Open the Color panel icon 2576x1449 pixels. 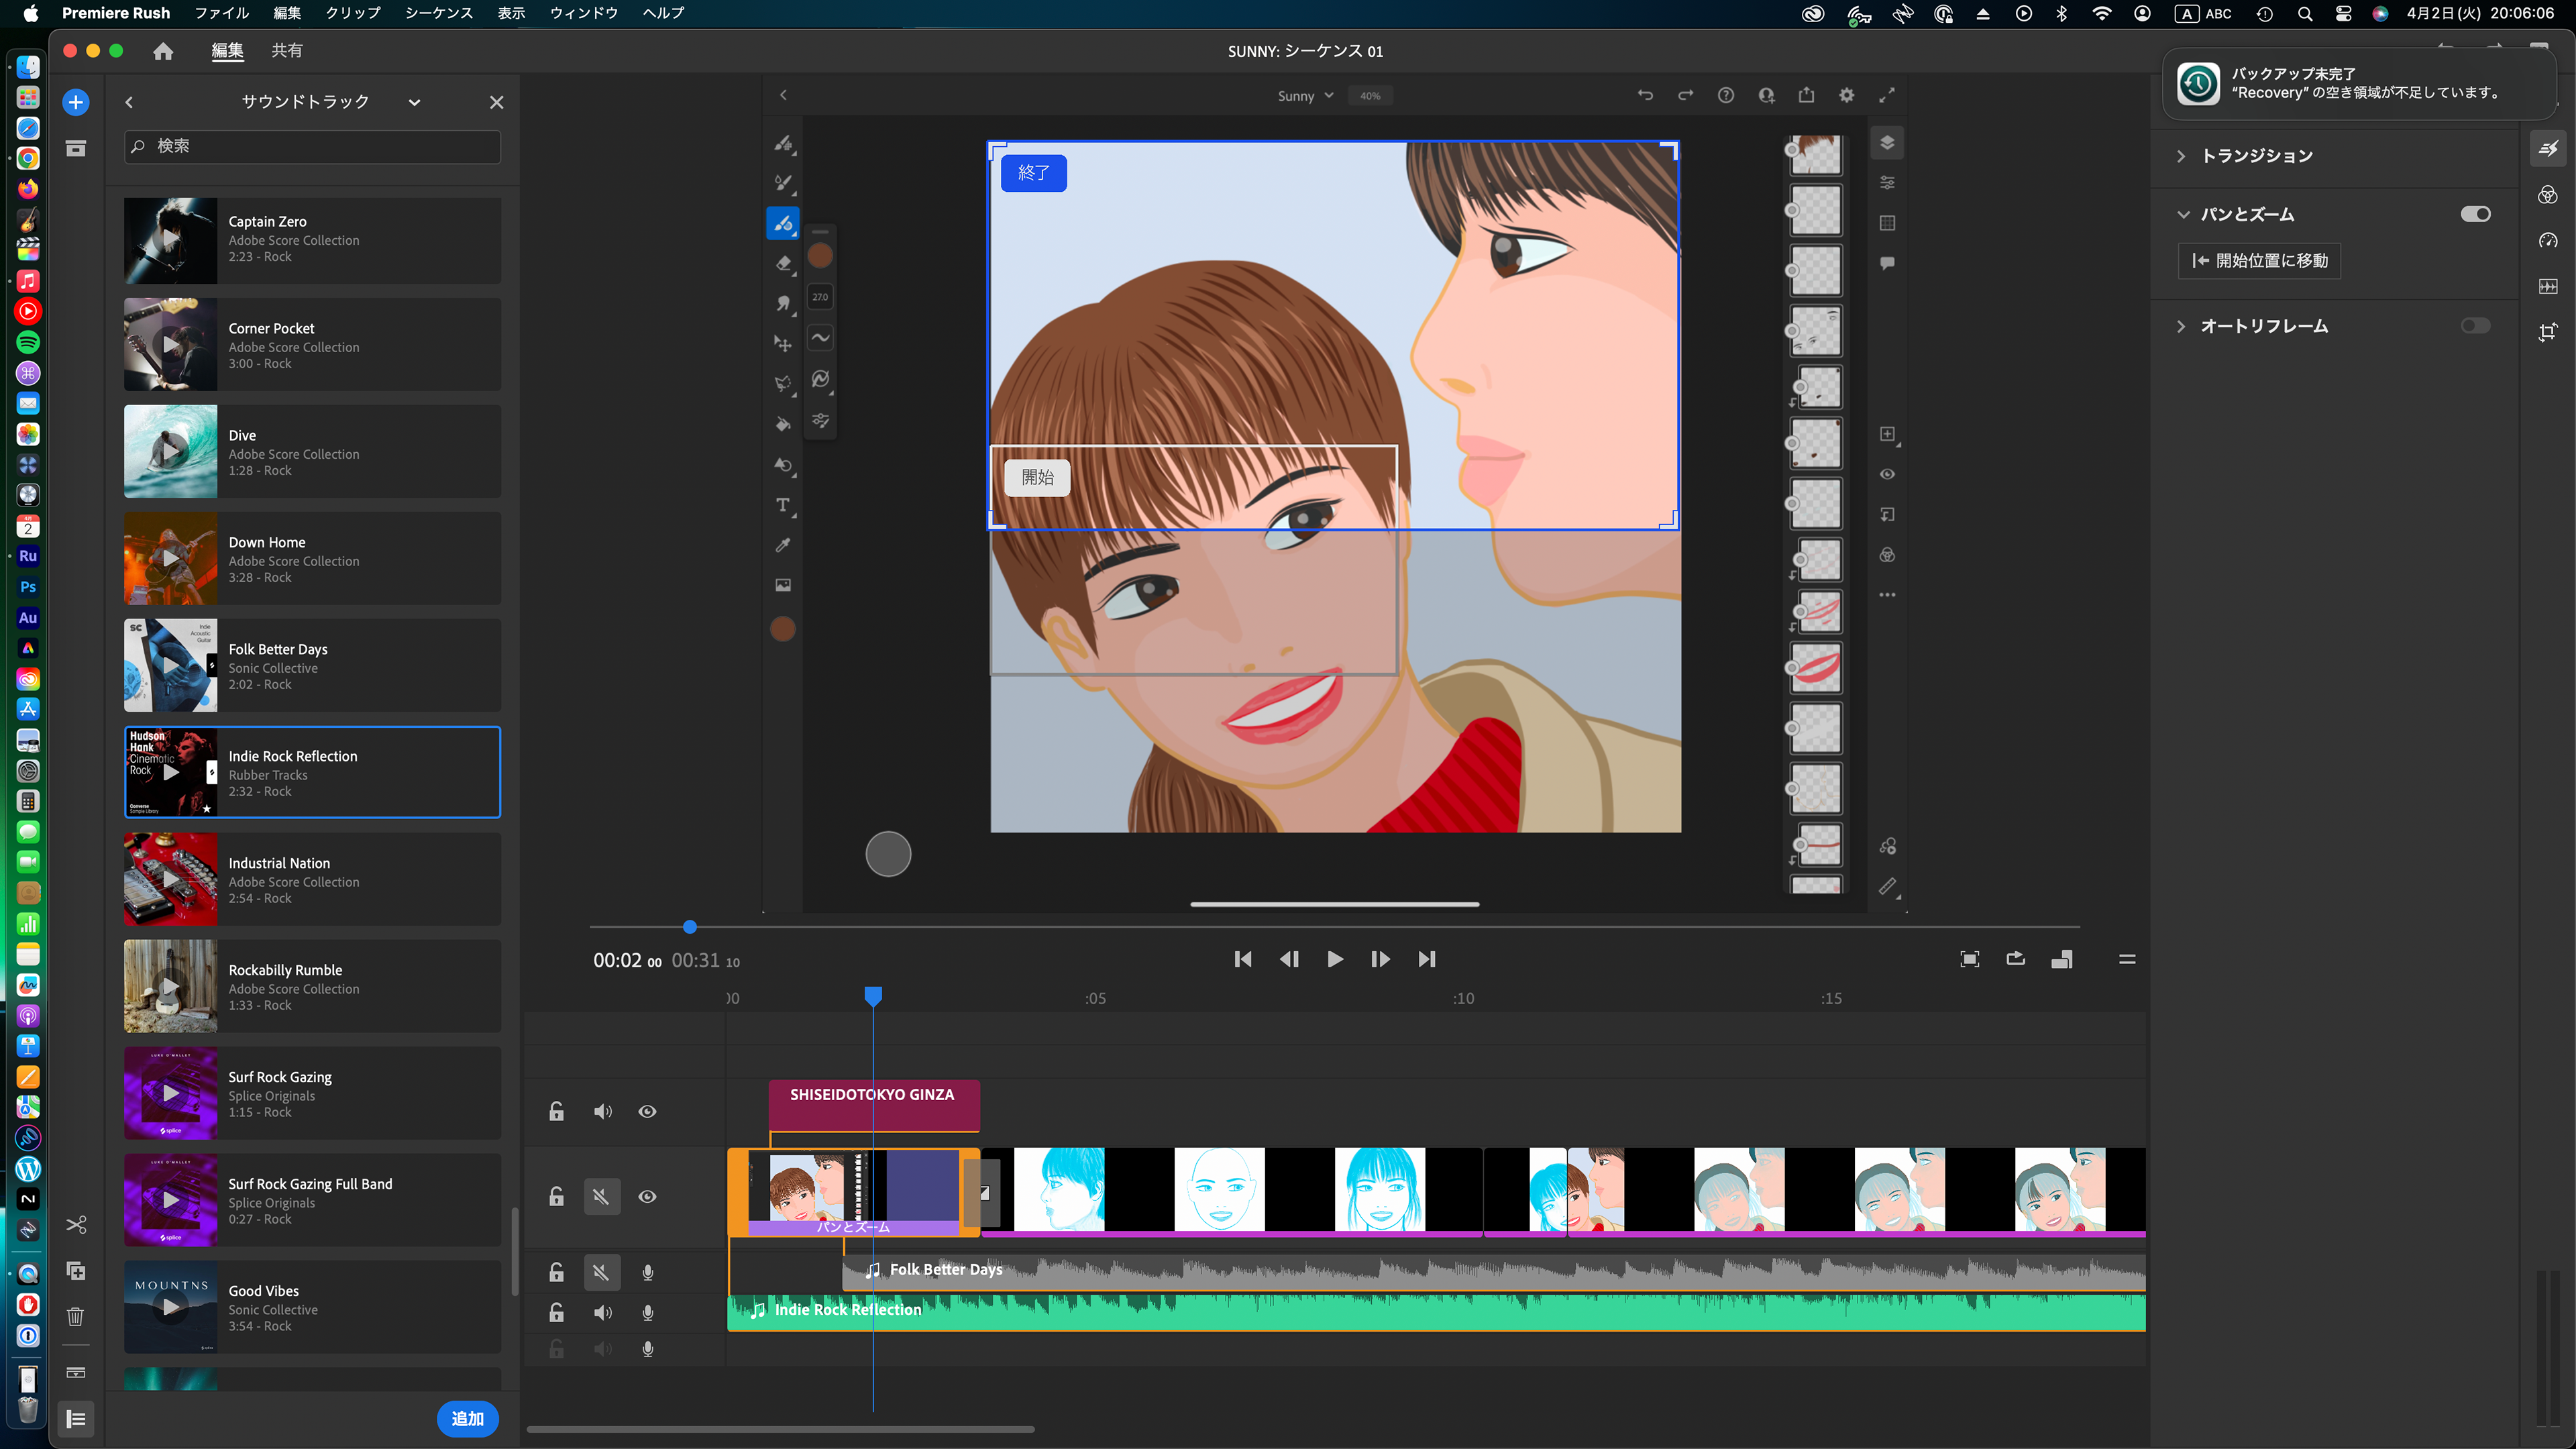pyautogui.click(x=2547, y=195)
